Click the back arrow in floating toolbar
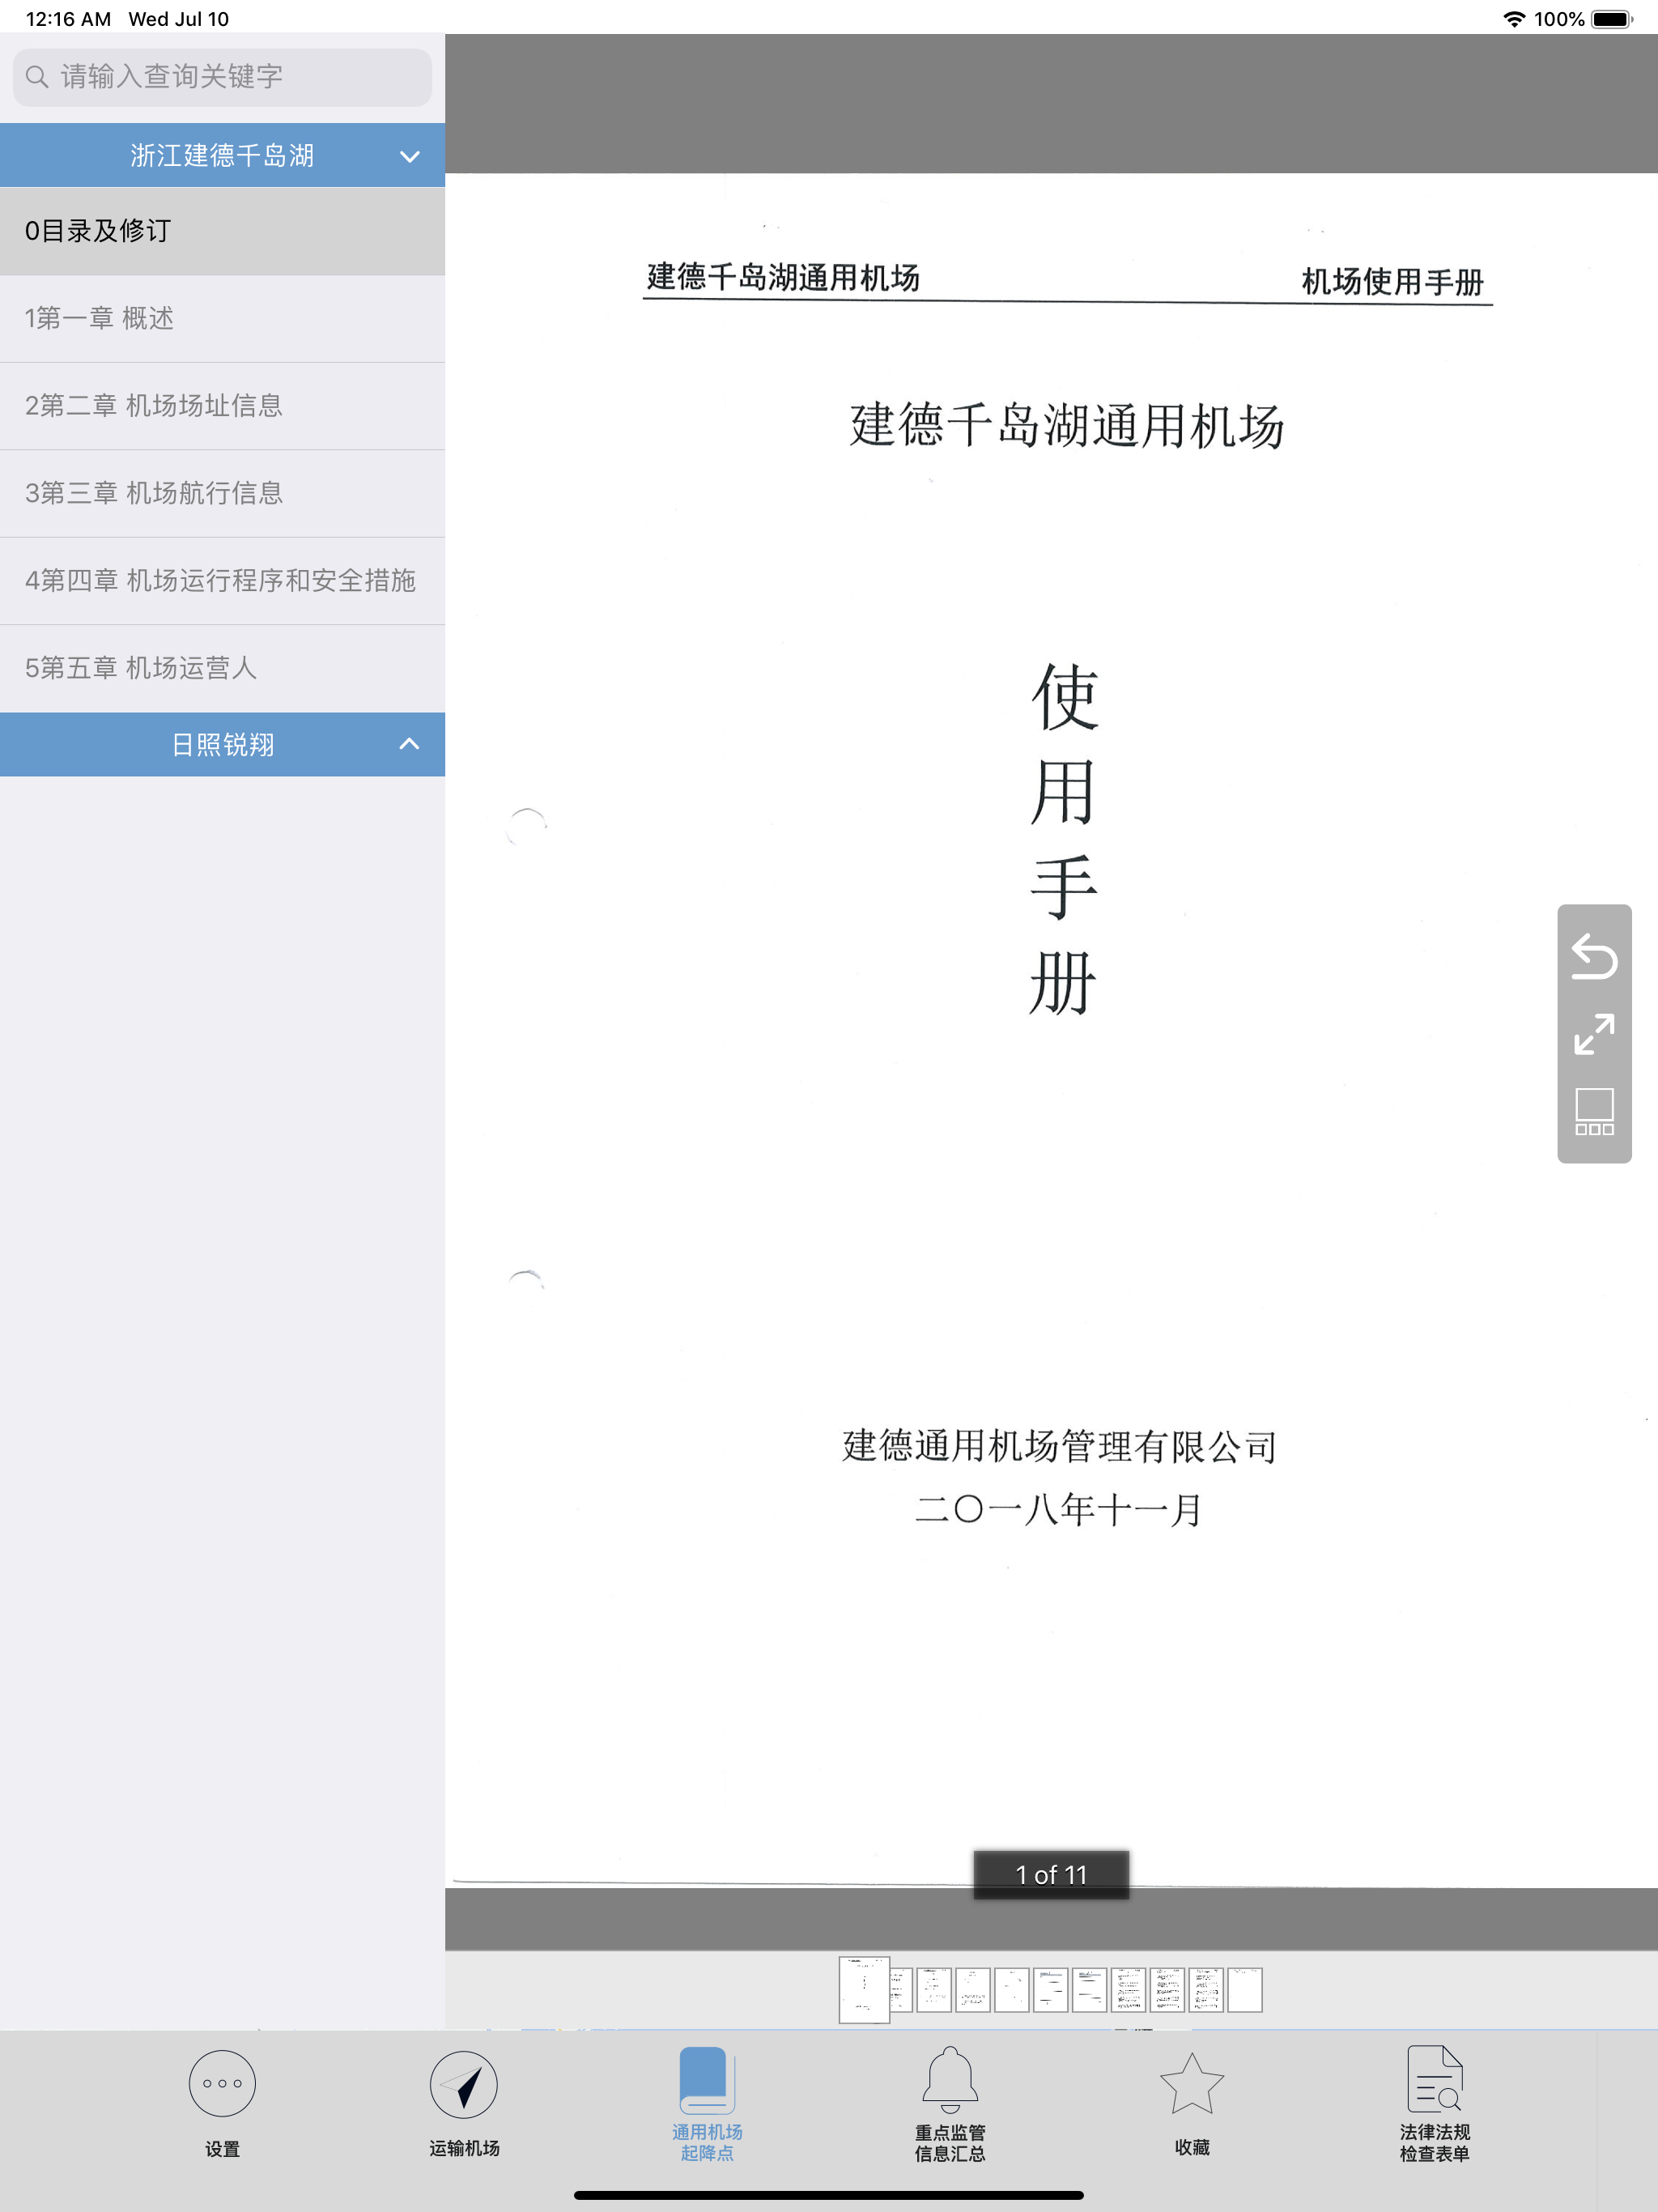The image size is (1658, 2212). (x=1594, y=956)
